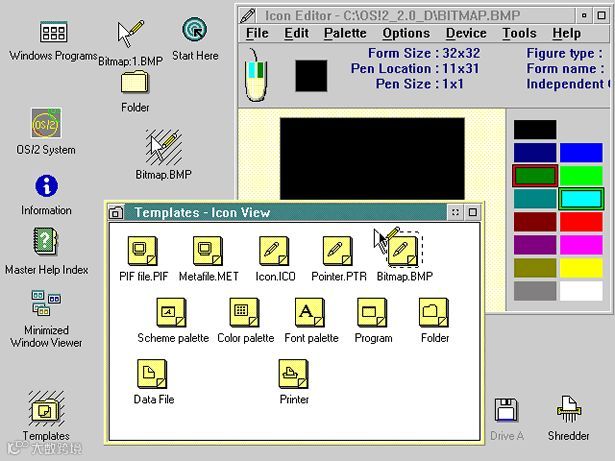615x461 pixels.
Task: Pick the dark green color swatch
Action: pos(535,175)
